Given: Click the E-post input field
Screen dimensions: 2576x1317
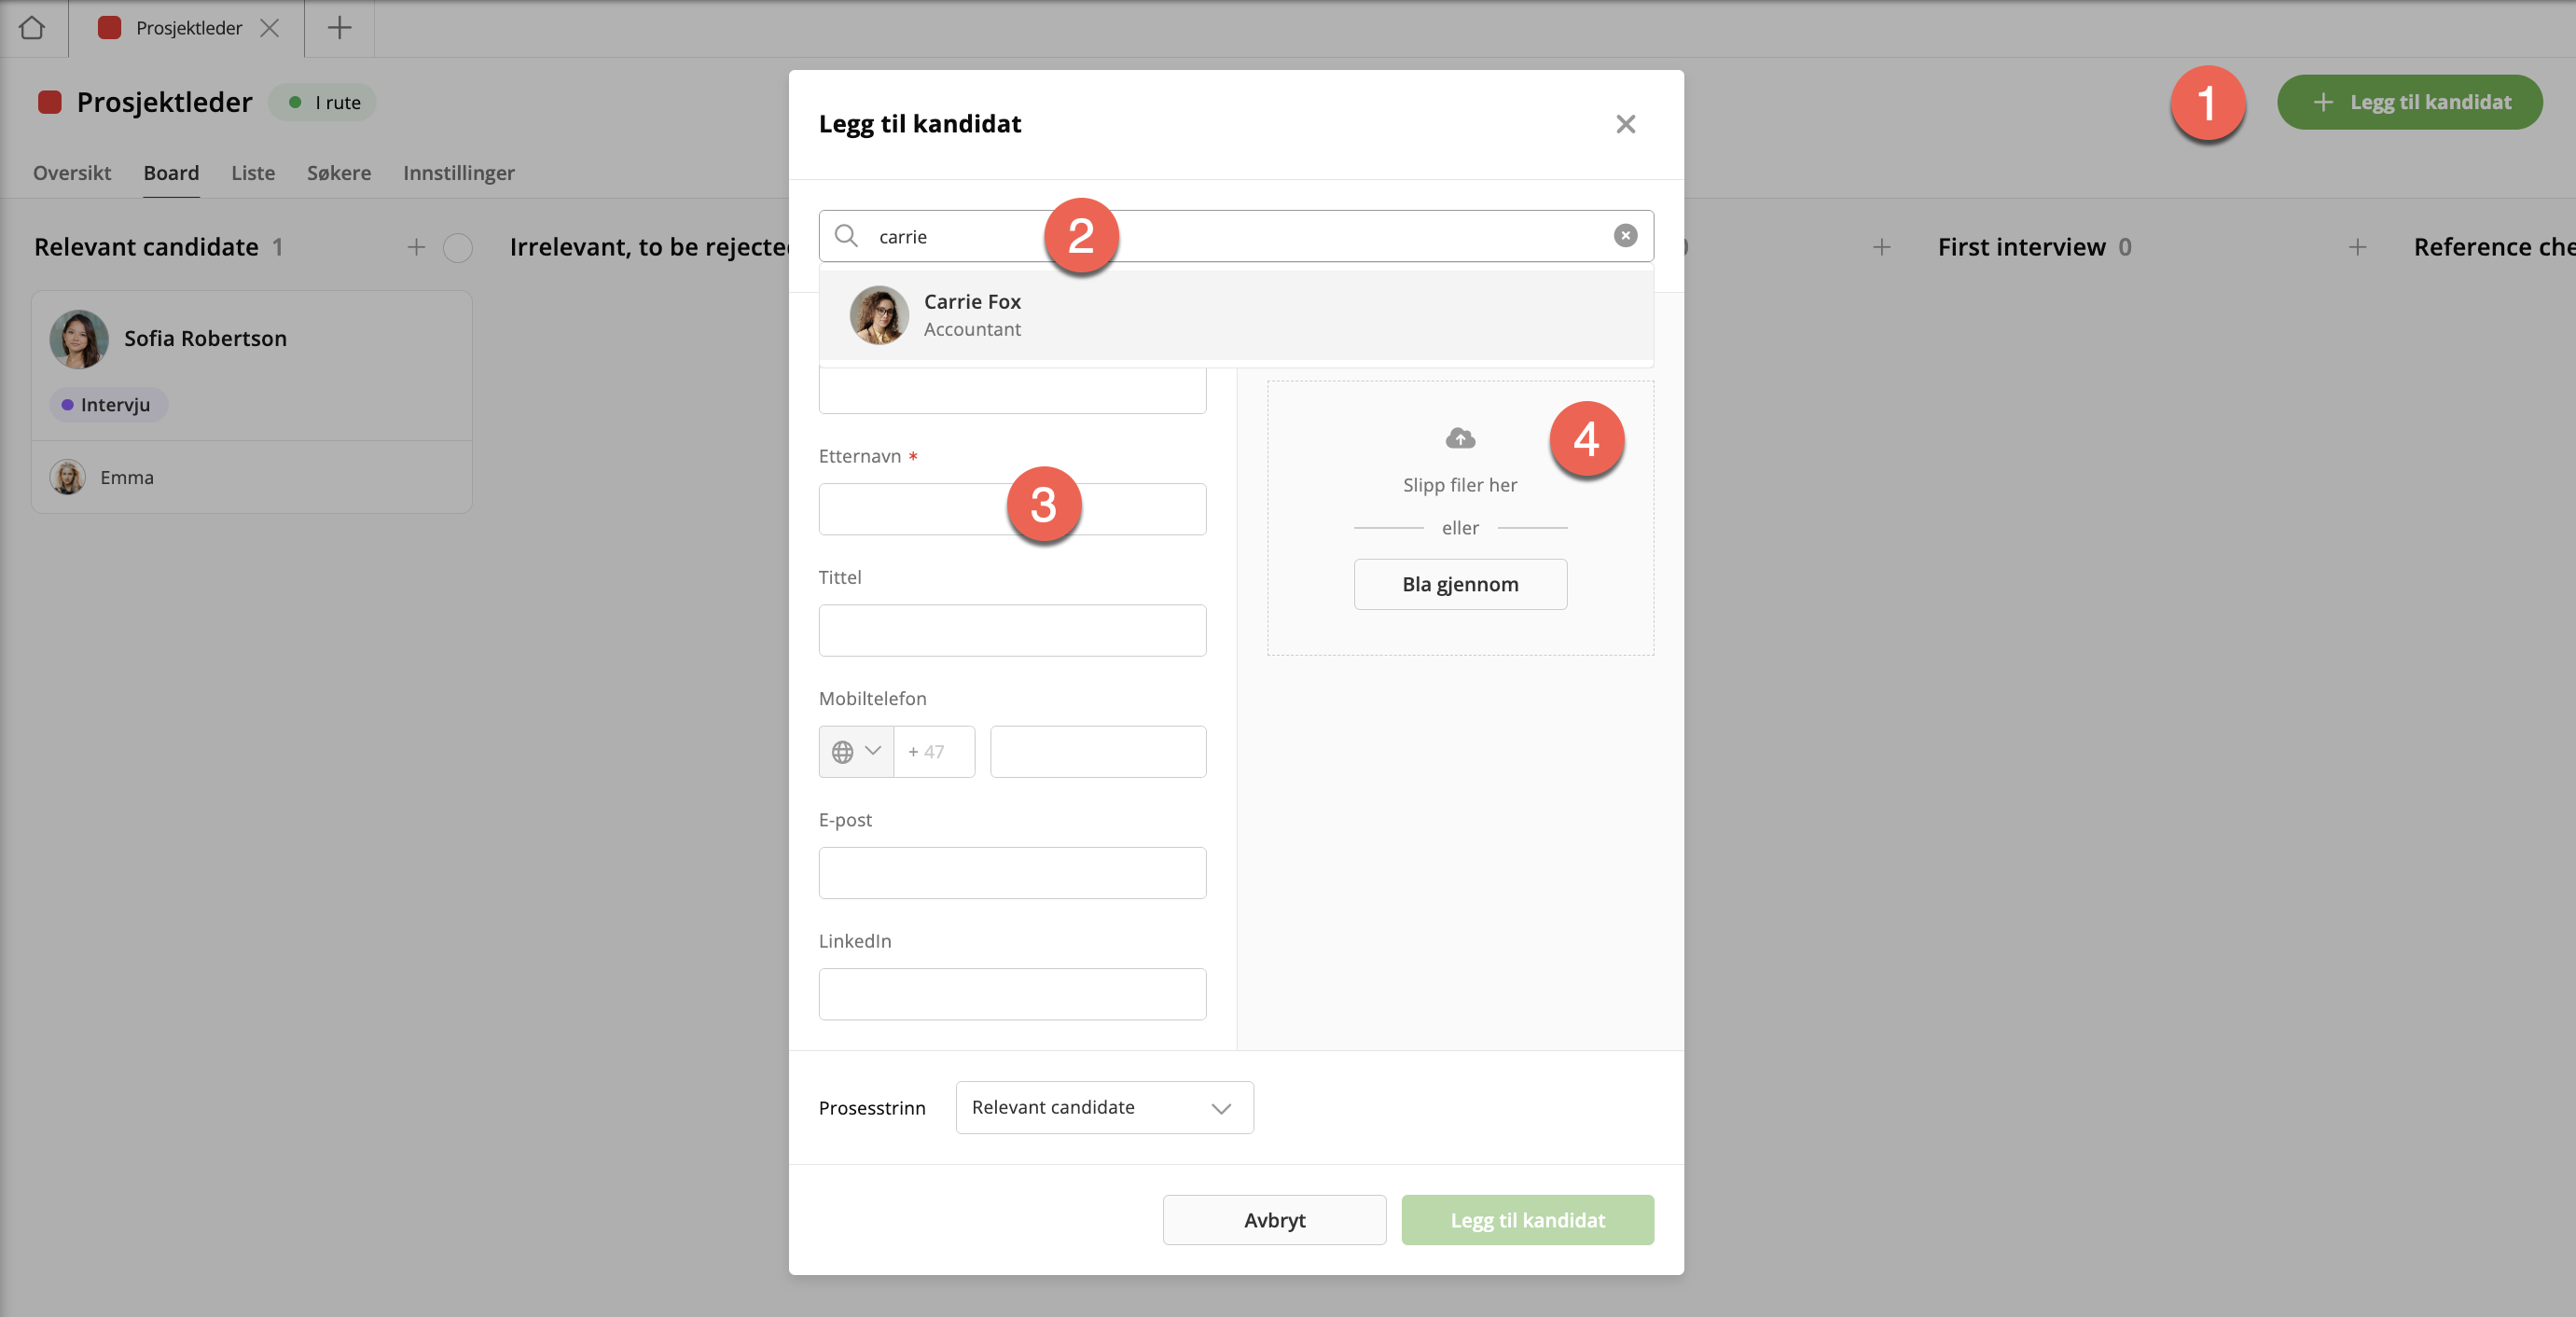Looking at the screenshot, I should (1011, 872).
